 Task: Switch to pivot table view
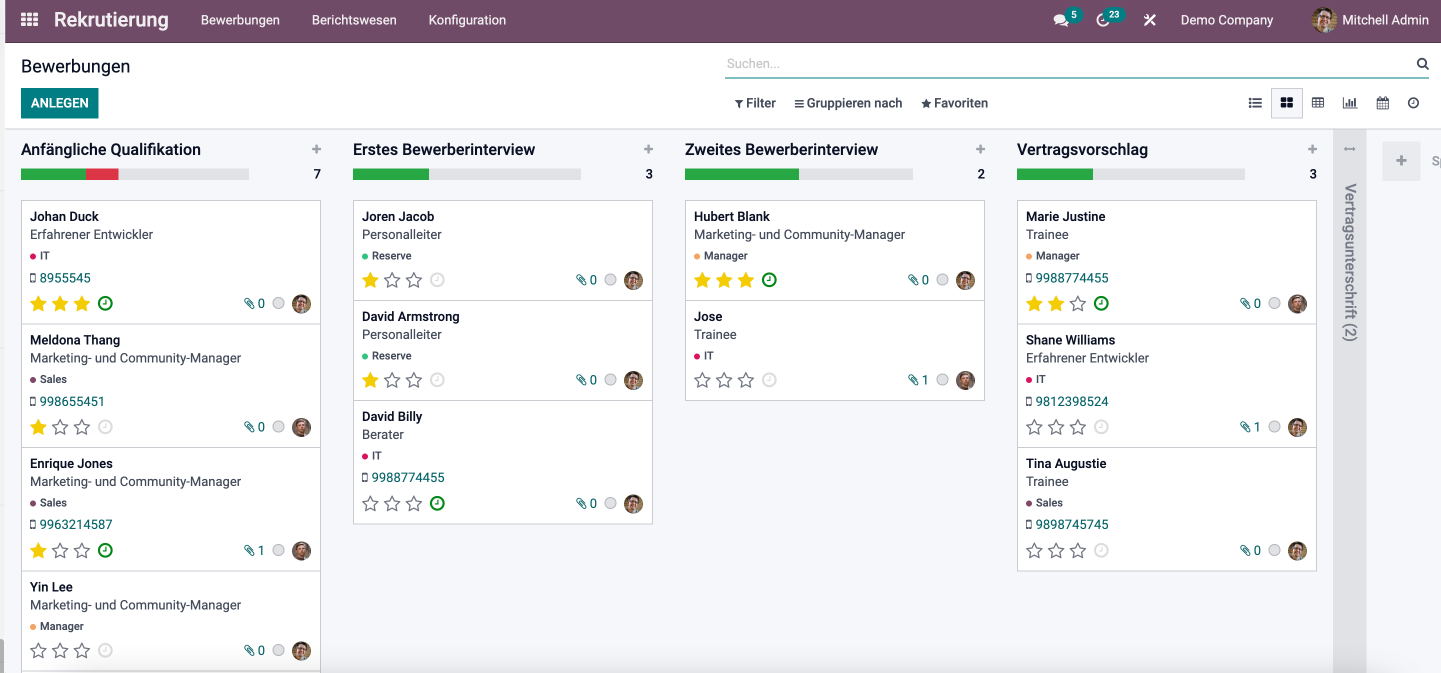(1318, 103)
